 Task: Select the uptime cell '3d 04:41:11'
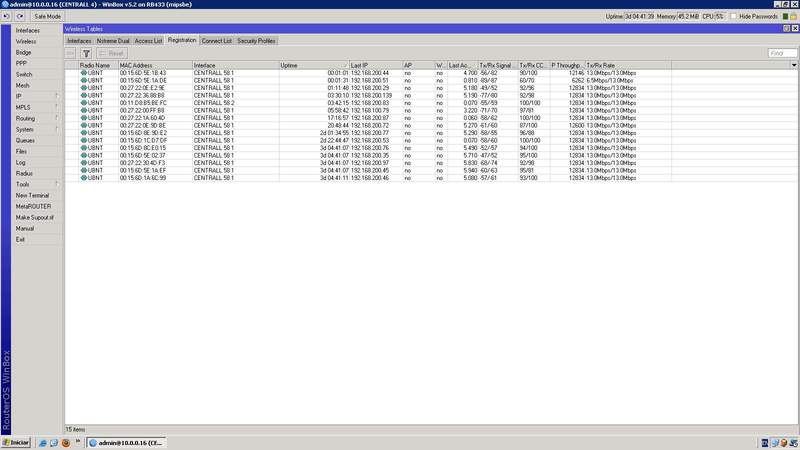334,178
